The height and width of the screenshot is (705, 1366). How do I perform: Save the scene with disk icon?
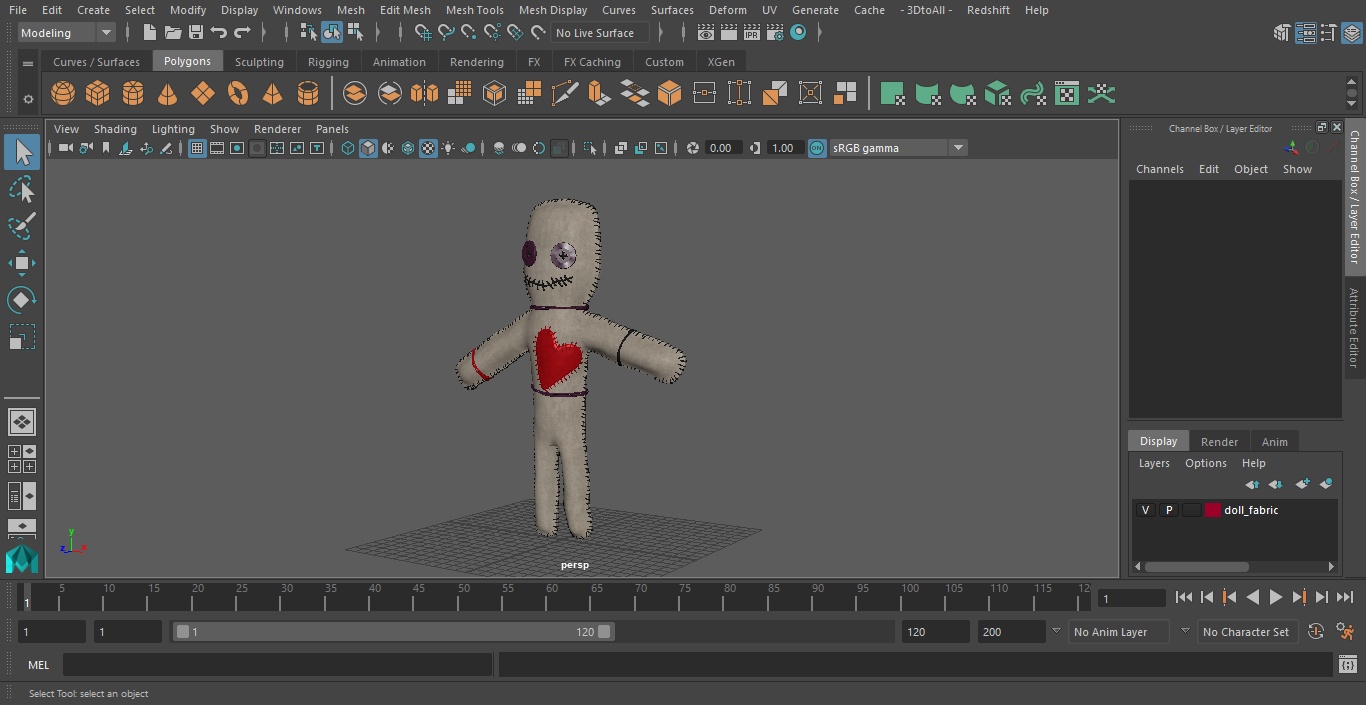(x=196, y=33)
